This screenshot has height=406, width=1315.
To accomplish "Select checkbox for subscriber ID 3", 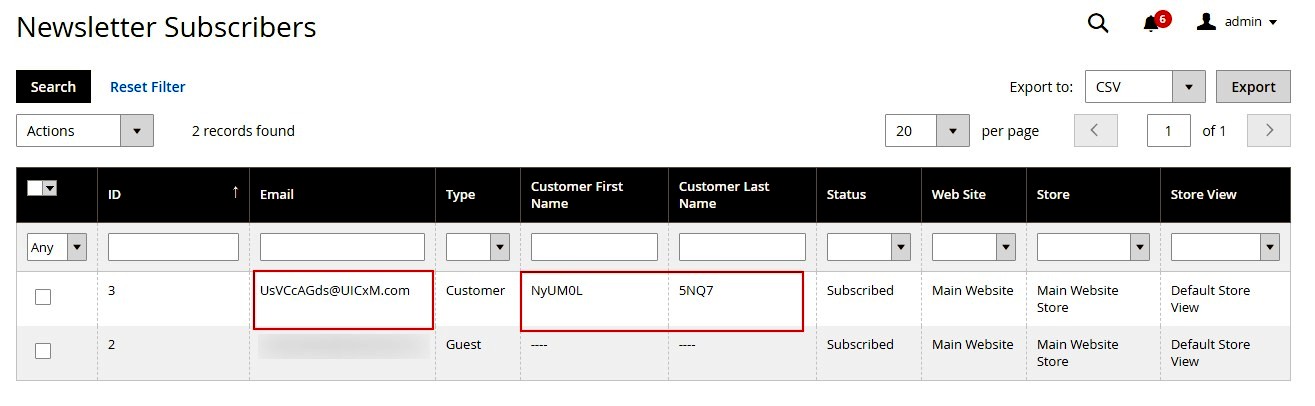I will click(43, 297).
